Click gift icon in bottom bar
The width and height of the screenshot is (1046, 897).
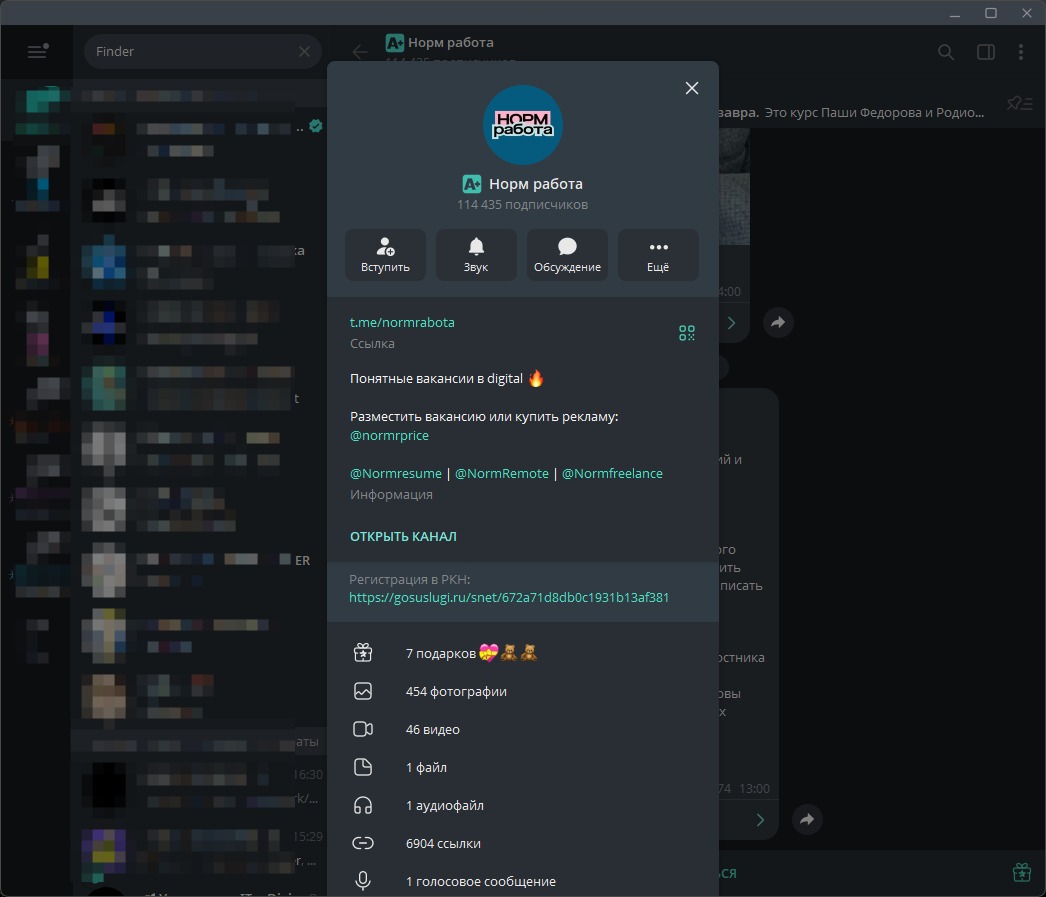[1021, 872]
